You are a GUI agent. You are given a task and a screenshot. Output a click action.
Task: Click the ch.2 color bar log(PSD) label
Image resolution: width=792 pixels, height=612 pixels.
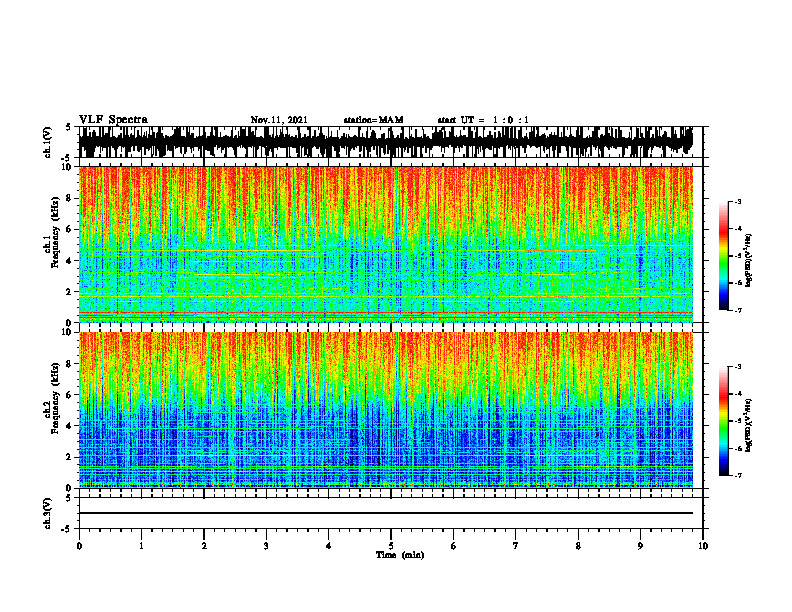coord(748,425)
